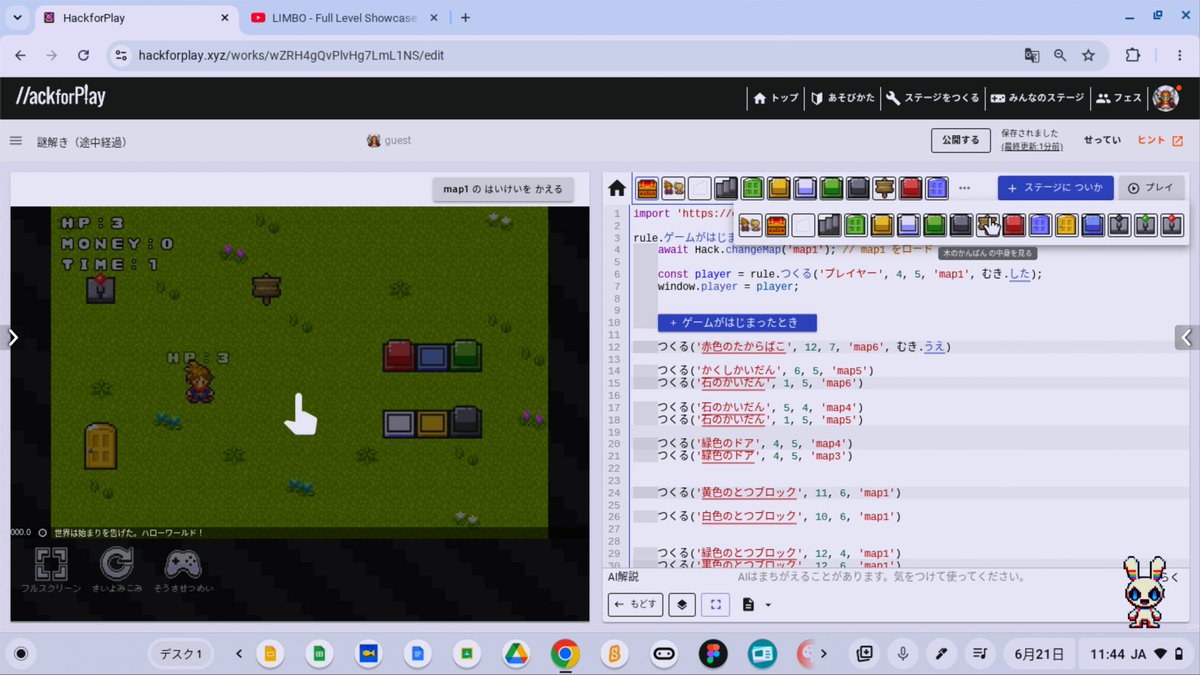
Task: Open Google Drive from the shelf
Action: [x=515, y=654]
